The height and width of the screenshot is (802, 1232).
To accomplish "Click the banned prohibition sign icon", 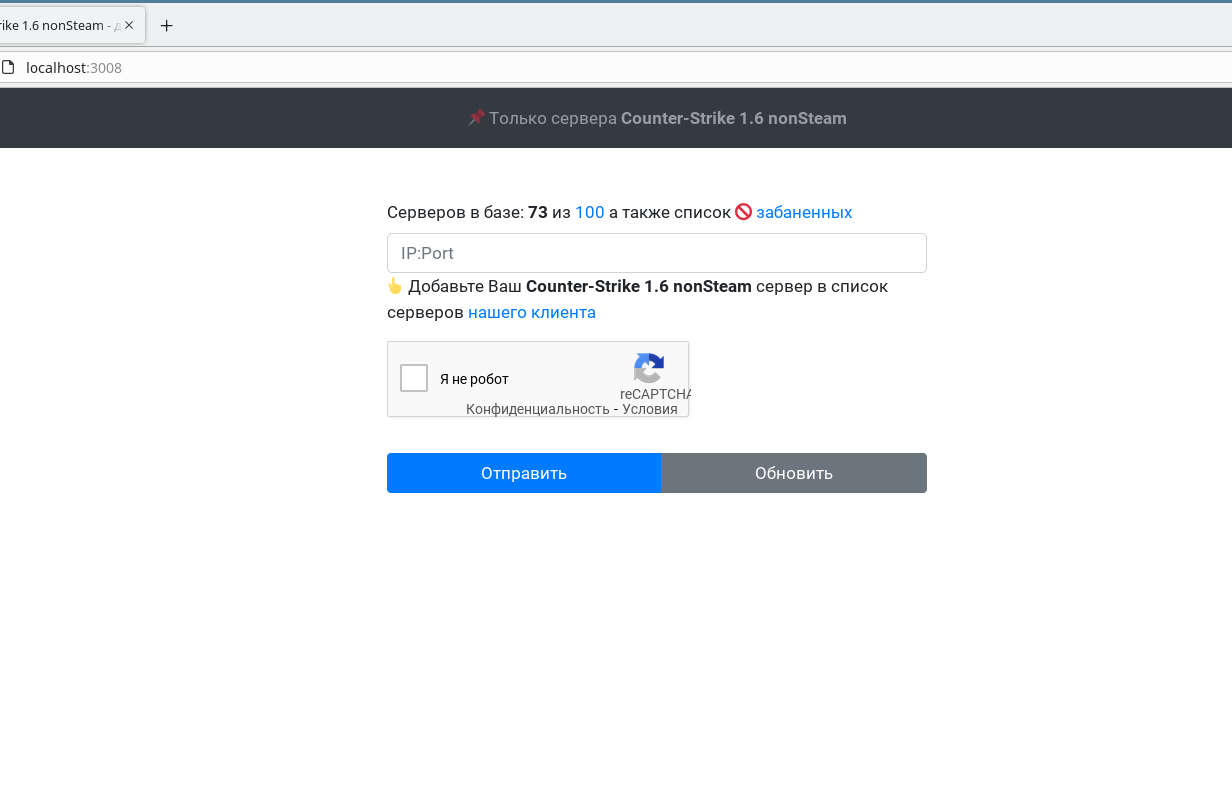I will tap(743, 212).
